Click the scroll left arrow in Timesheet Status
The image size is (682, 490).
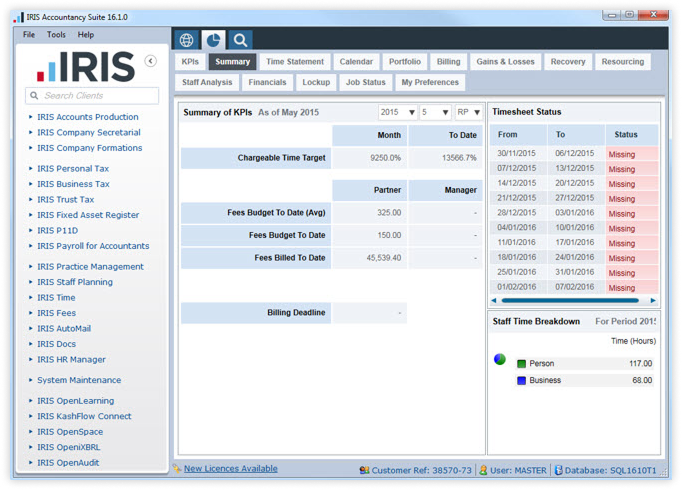[x=494, y=300]
